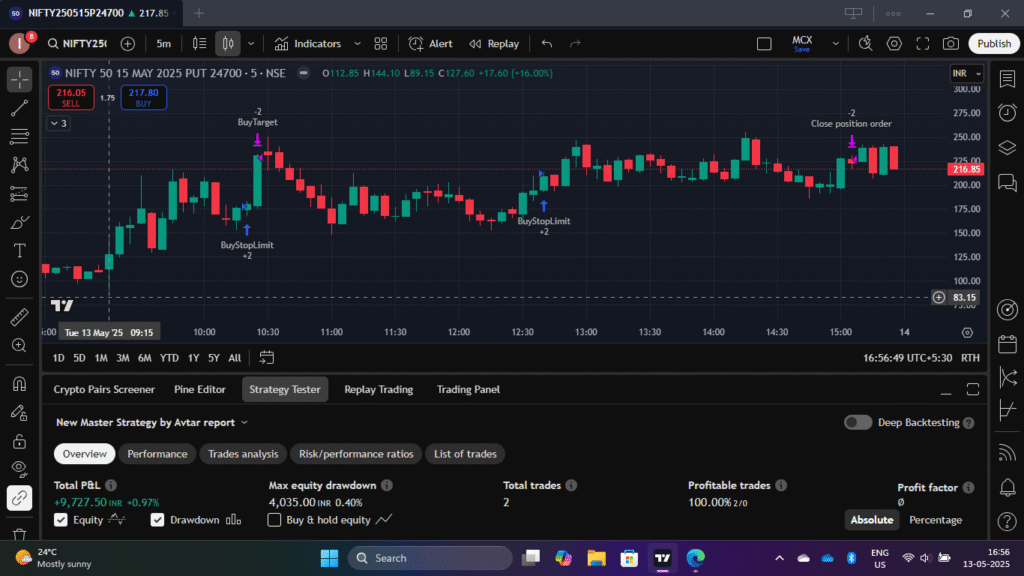Open chart settings hexagon icon
Image resolution: width=1024 pixels, height=576 pixels.
tap(894, 44)
